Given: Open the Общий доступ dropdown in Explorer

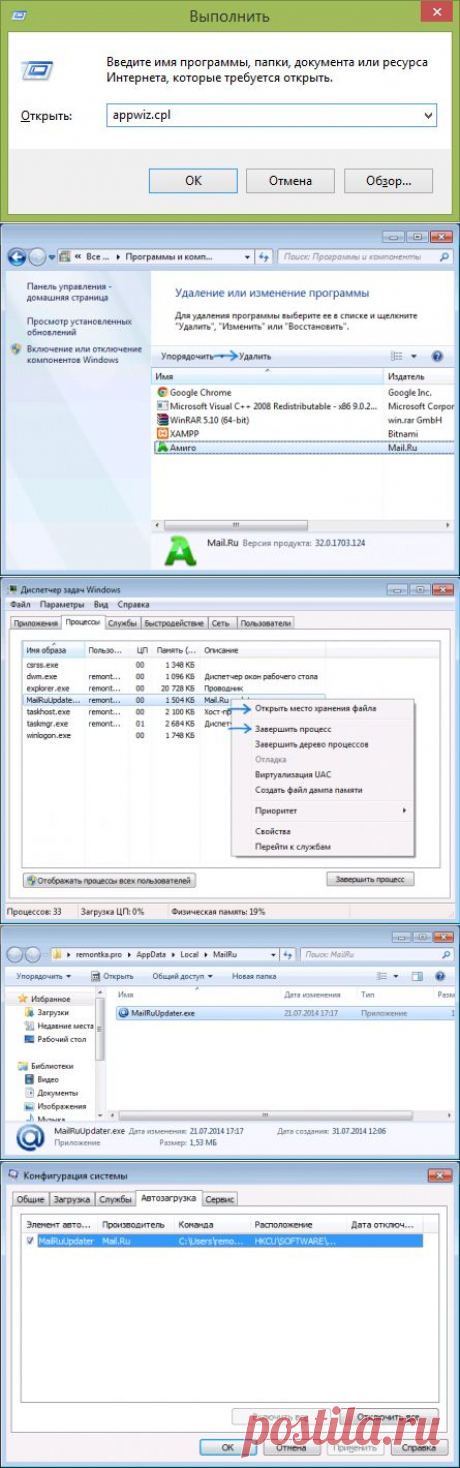Looking at the screenshot, I should tap(180, 976).
